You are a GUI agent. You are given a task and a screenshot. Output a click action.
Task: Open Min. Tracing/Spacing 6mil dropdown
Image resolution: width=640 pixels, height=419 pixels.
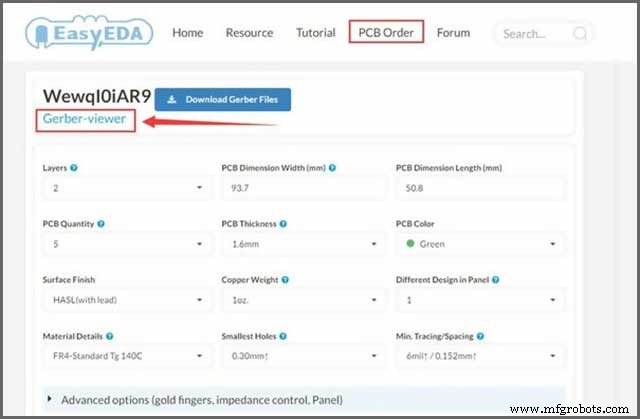click(x=480, y=356)
